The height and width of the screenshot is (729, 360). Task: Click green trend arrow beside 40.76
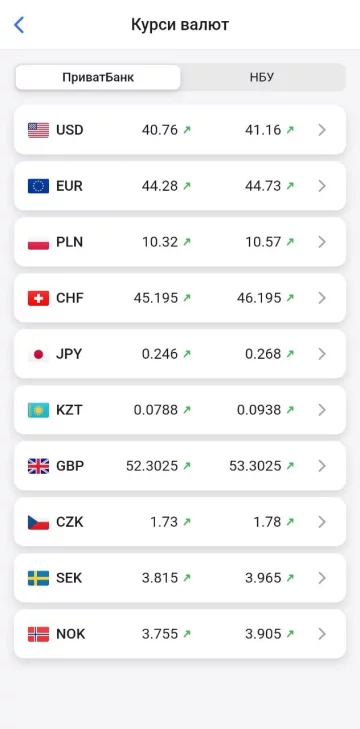(187, 130)
